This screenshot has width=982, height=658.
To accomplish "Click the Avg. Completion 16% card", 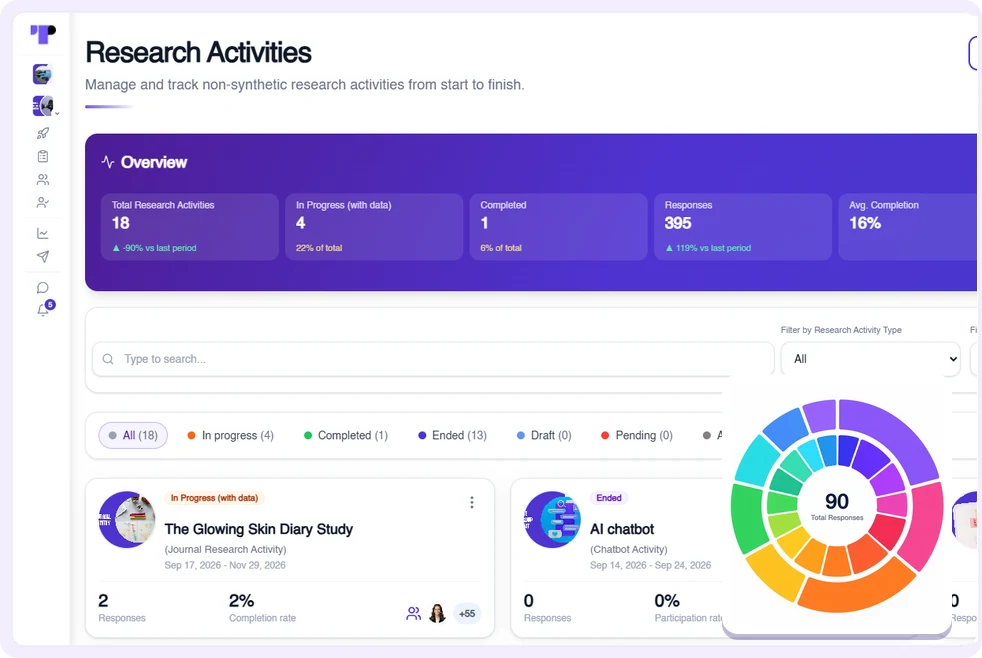I will coord(908,227).
